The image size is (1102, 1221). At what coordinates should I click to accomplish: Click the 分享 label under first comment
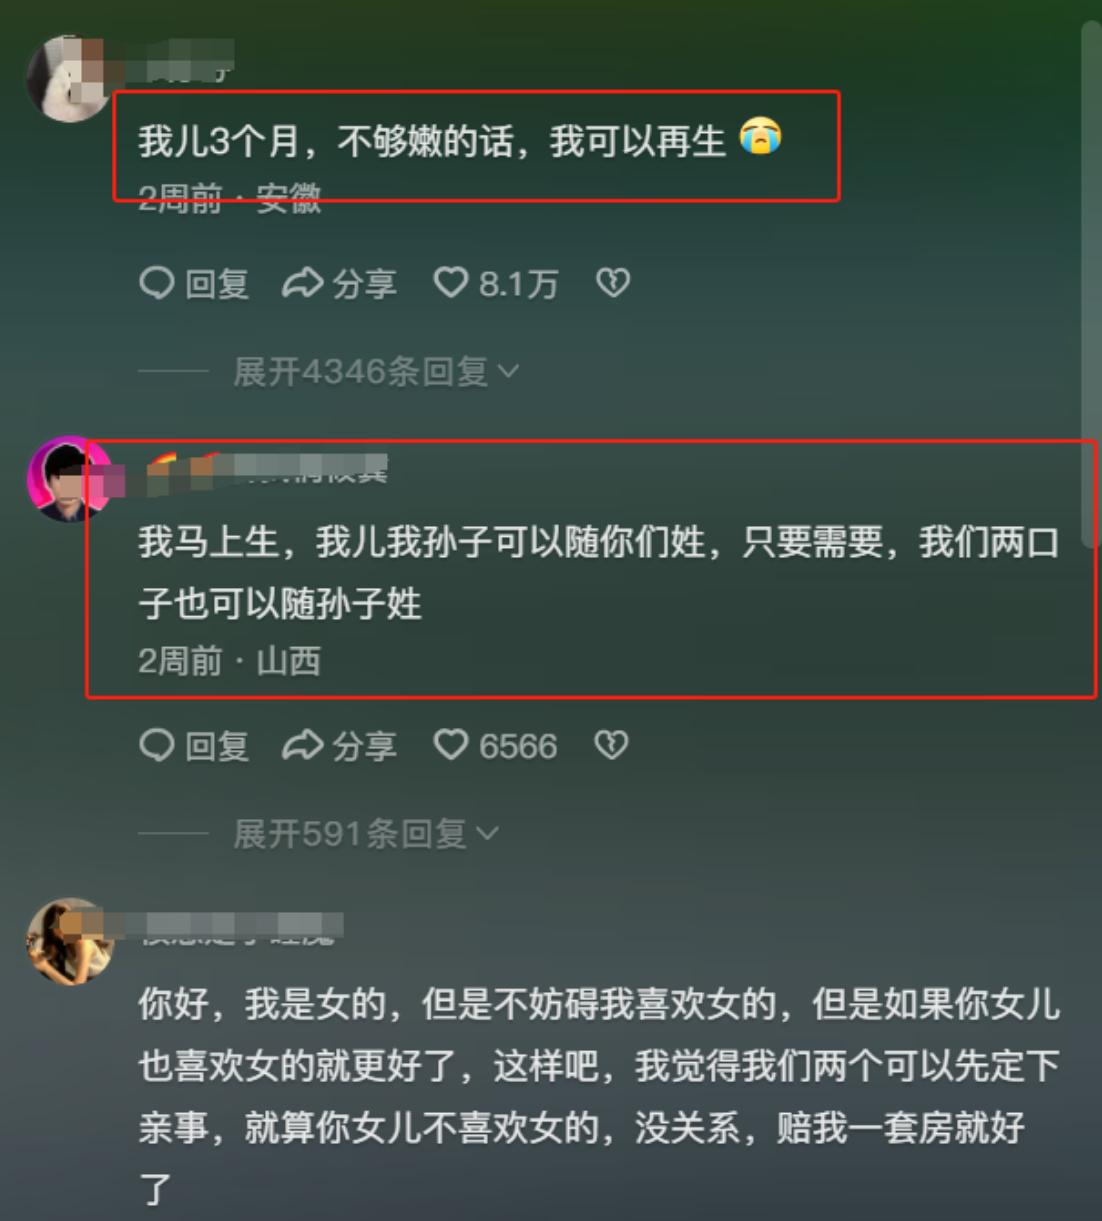click(365, 285)
